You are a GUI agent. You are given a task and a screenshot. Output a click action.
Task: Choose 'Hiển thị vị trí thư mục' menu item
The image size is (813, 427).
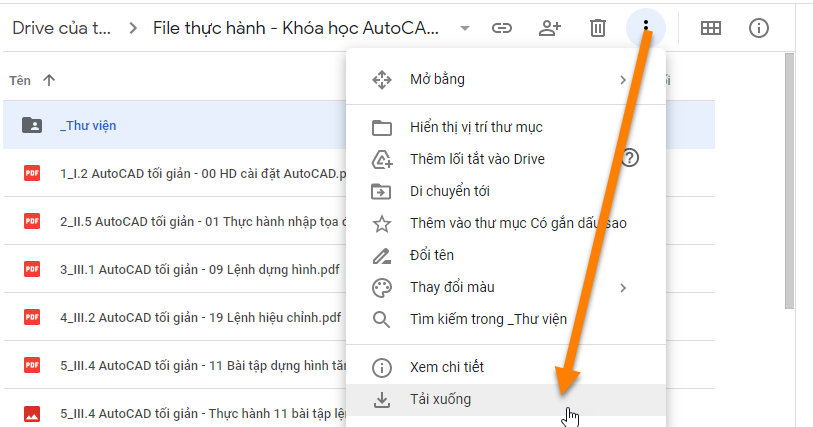tap(506, 127)
